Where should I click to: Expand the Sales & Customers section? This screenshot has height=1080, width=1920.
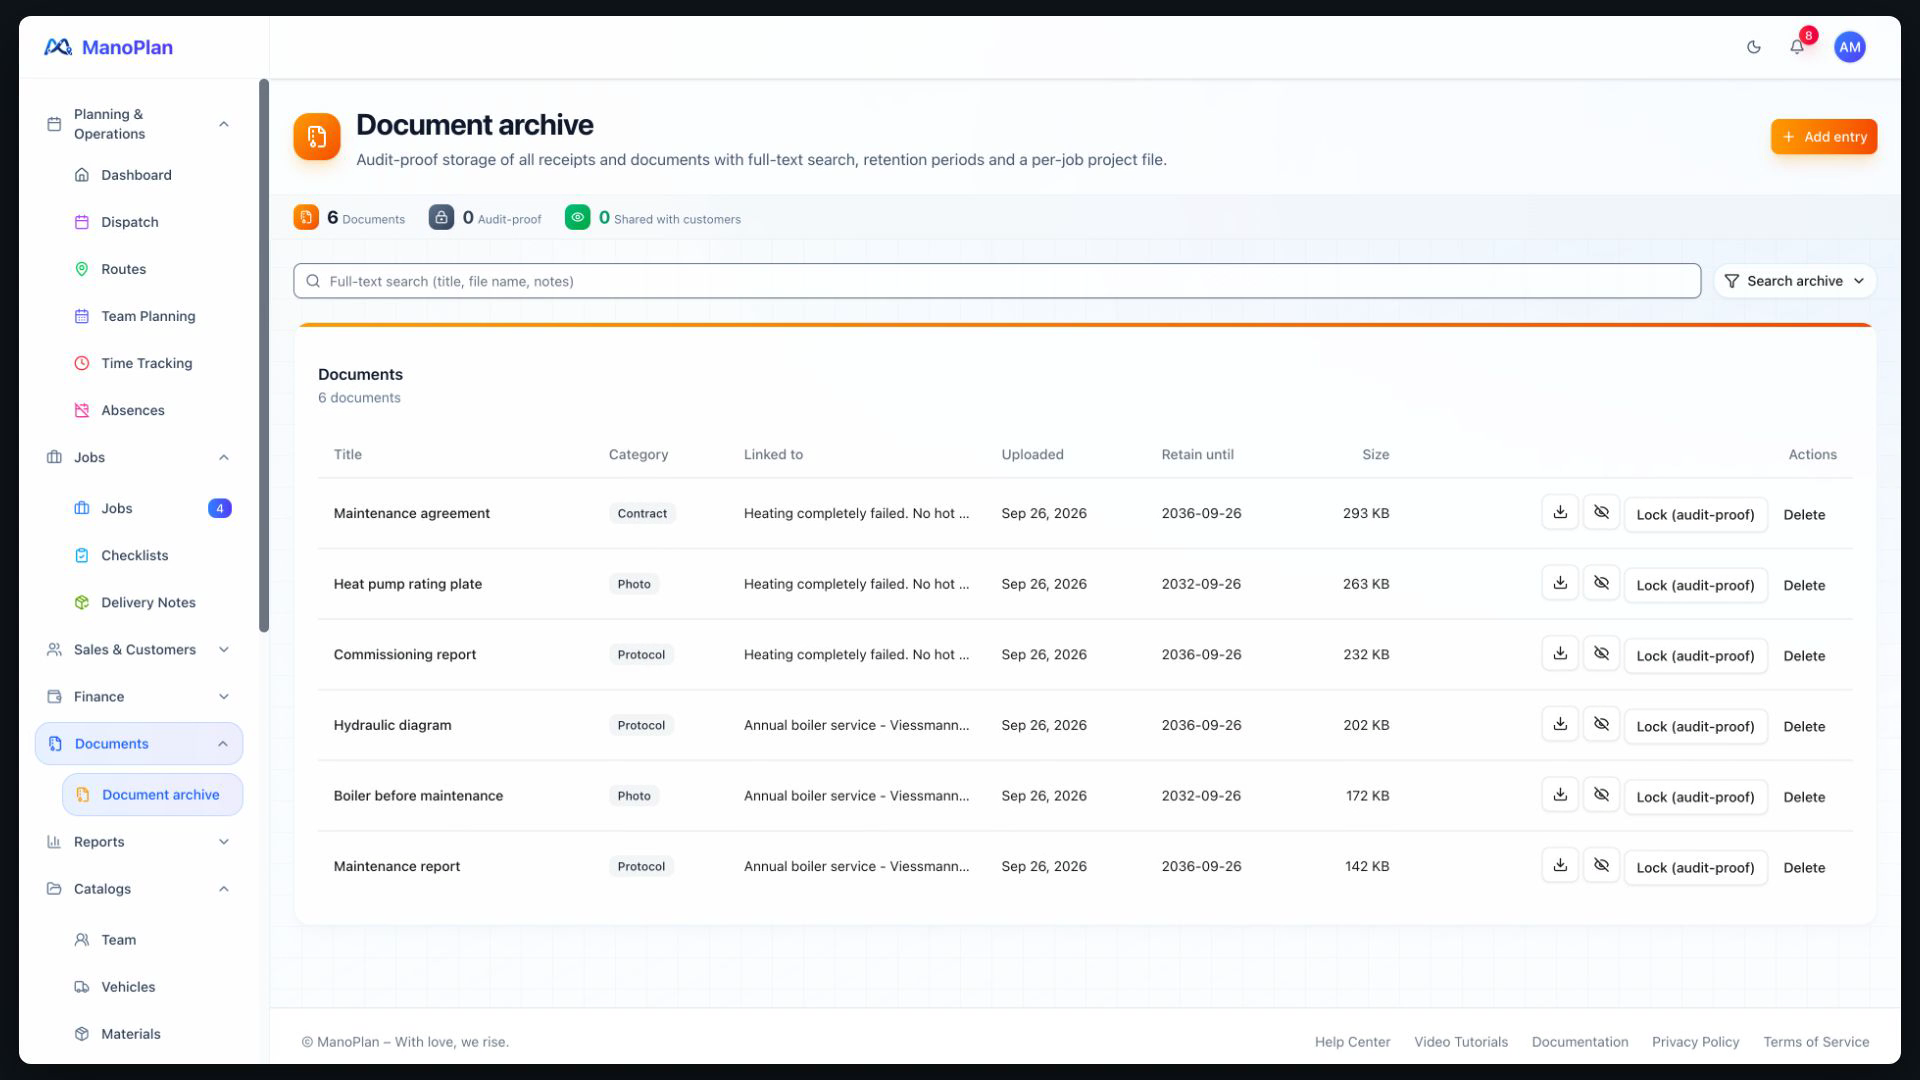click(138, 649)
